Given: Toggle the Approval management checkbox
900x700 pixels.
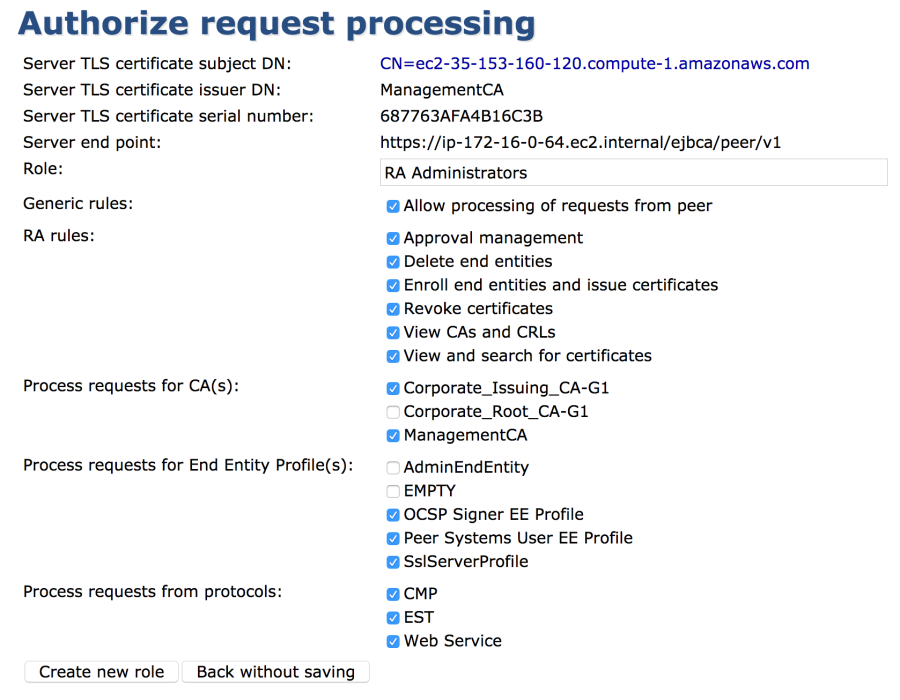Looking at the screenshot, I should (393, 239).
